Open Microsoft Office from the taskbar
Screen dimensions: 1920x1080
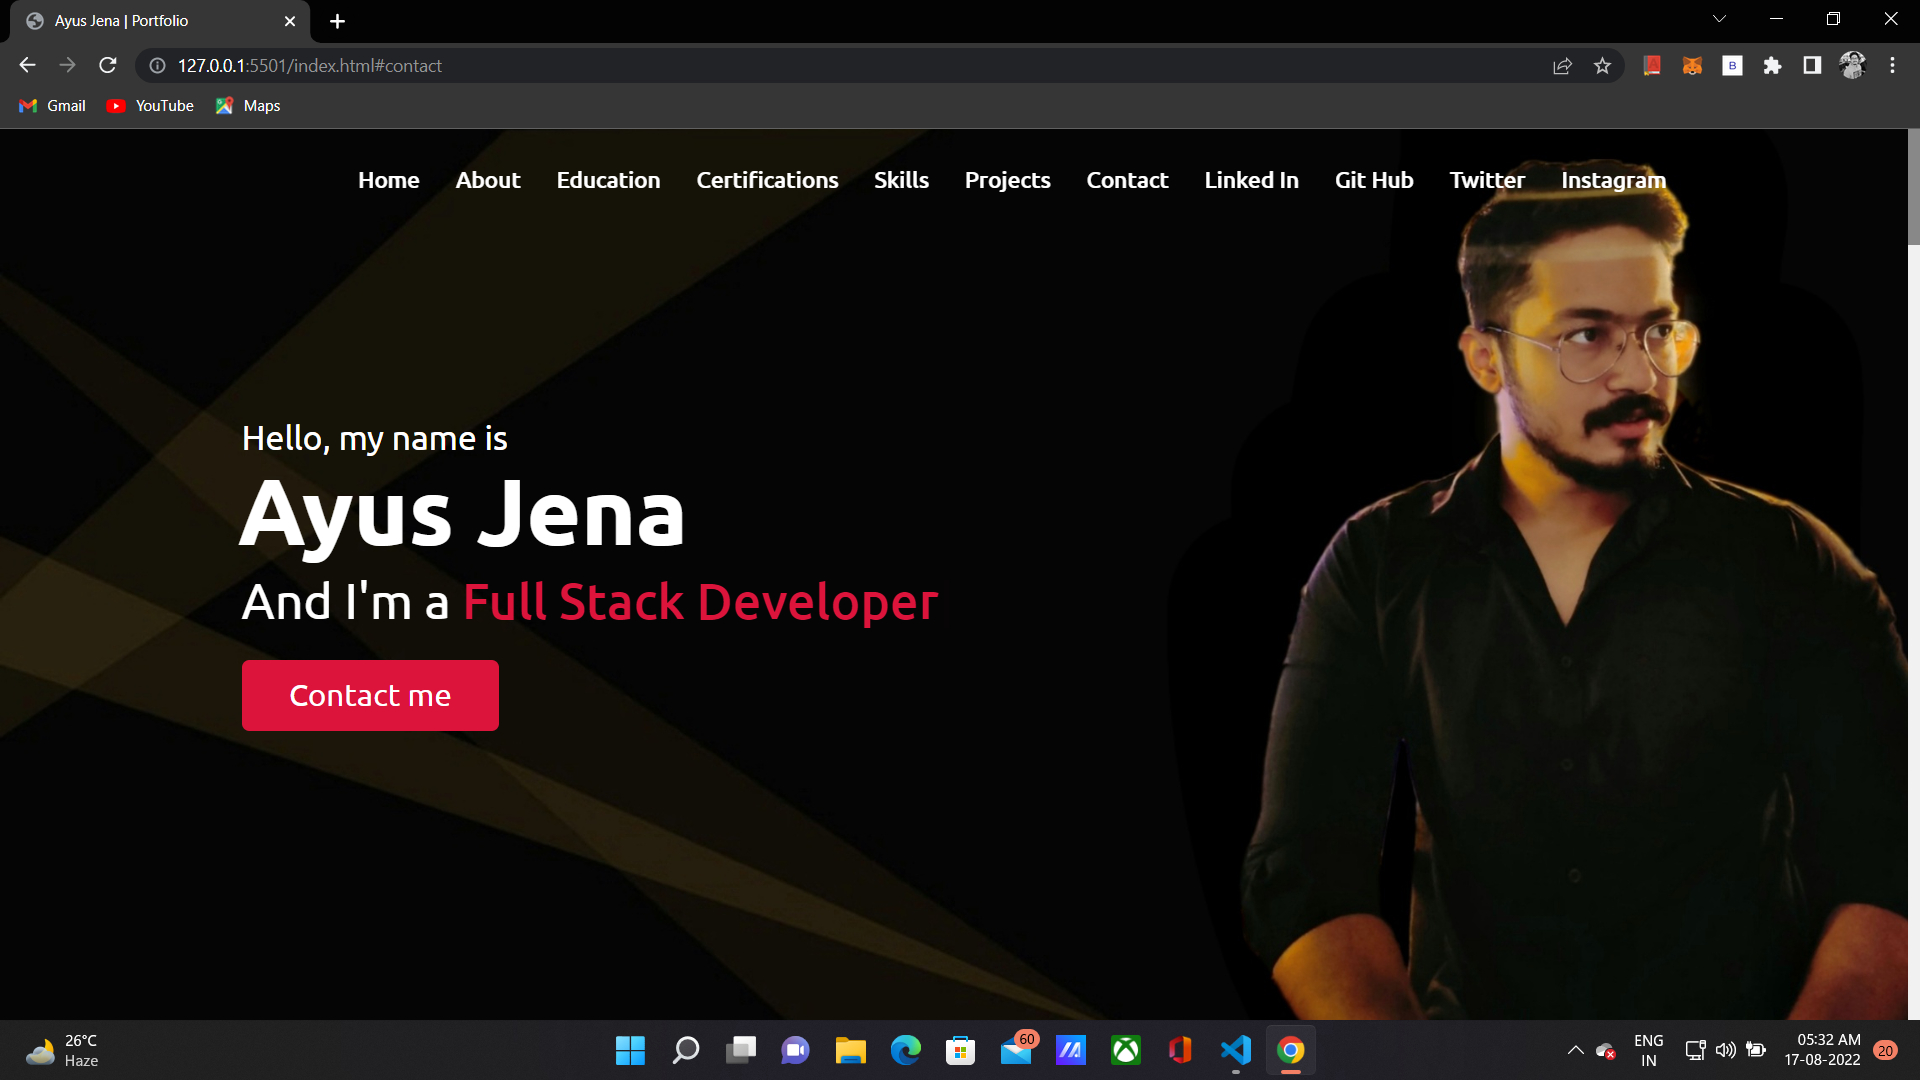point(1181,1050)
